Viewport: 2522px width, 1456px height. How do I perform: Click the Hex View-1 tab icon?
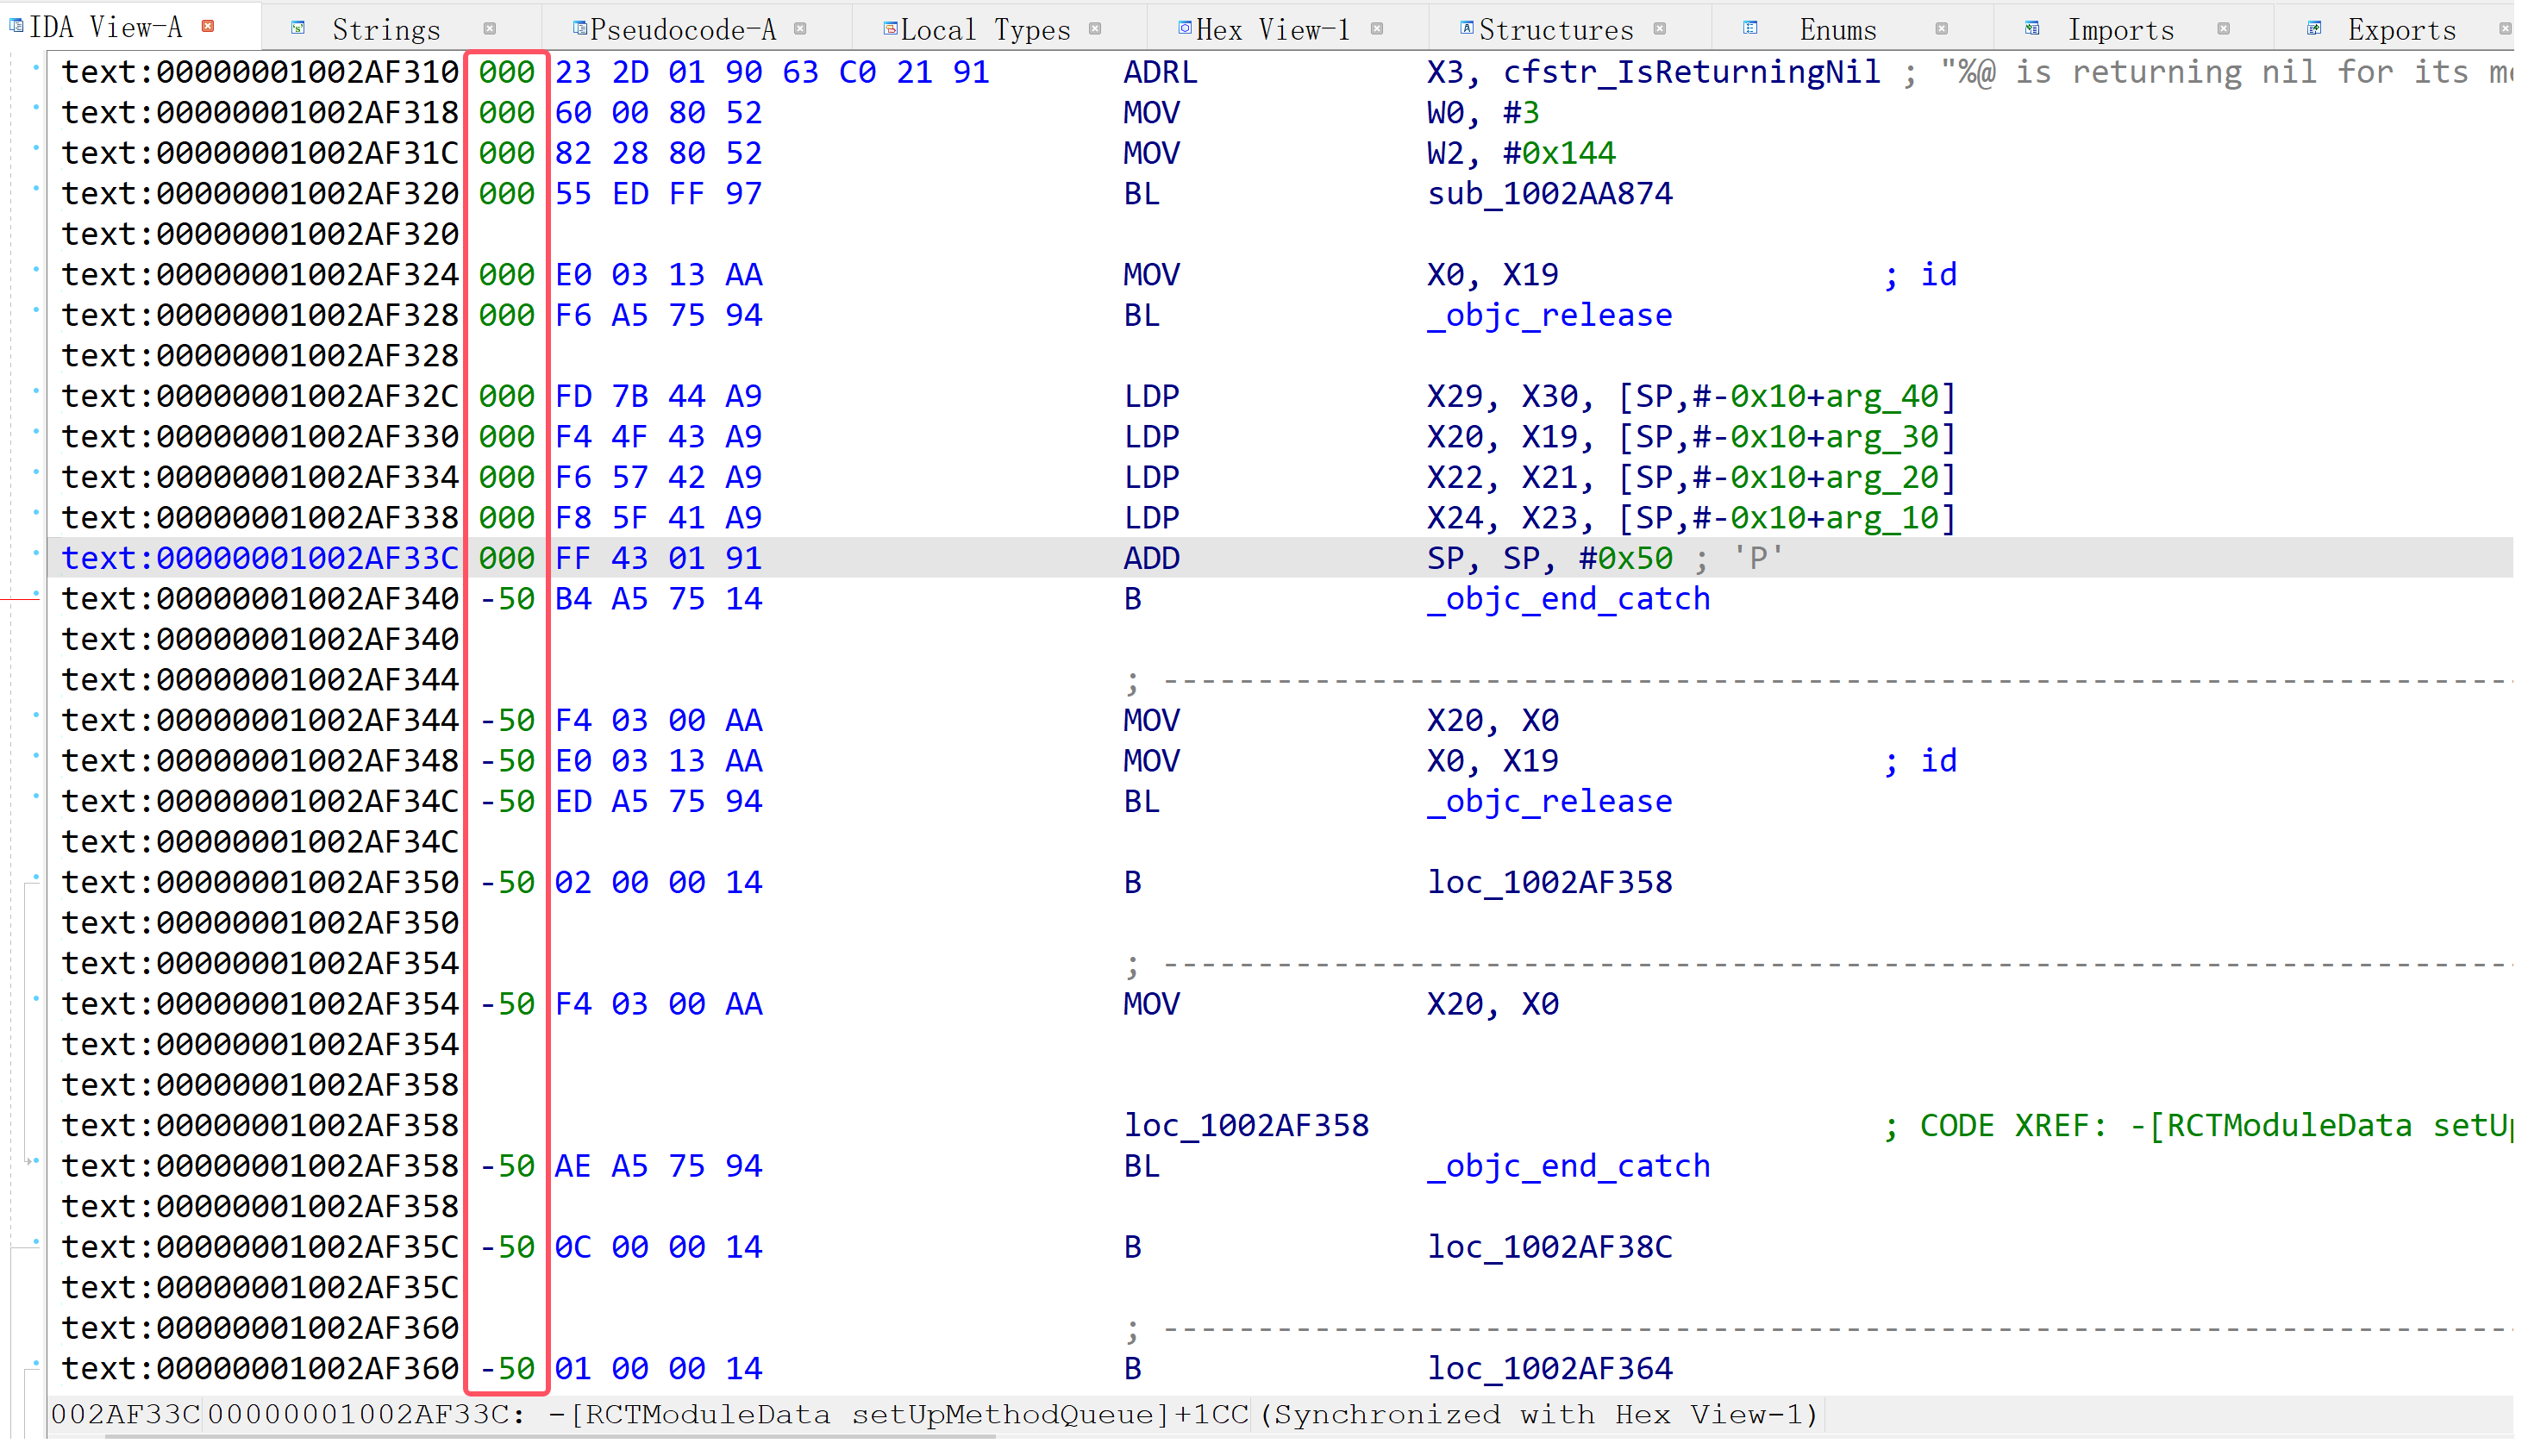coord(1184,28)
